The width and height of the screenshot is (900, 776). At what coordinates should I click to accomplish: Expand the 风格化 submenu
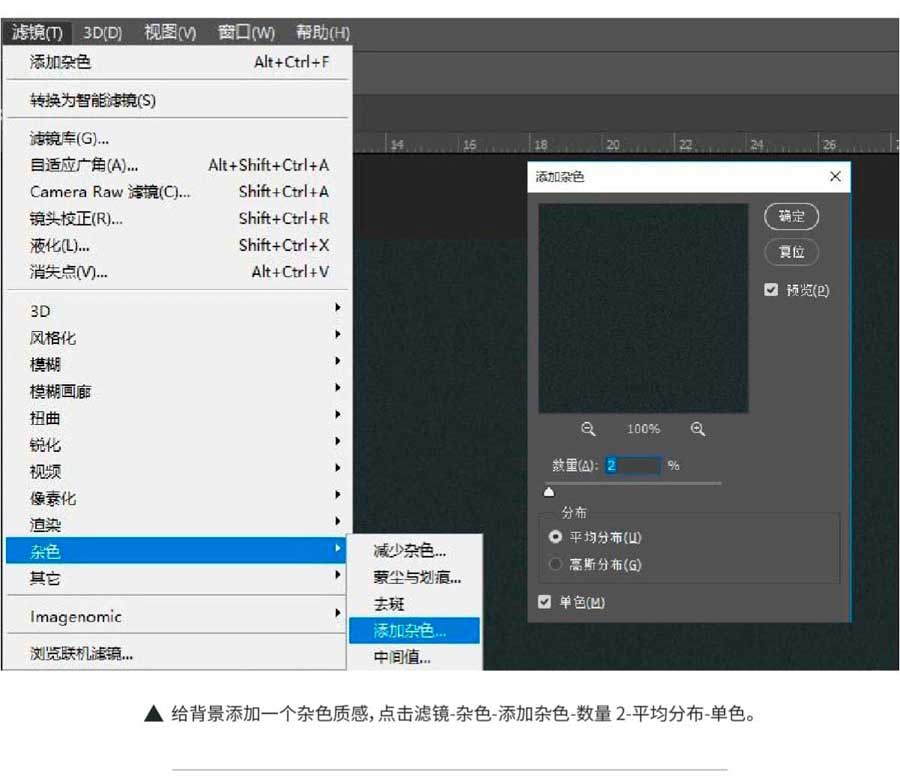(x=176, y=337)
